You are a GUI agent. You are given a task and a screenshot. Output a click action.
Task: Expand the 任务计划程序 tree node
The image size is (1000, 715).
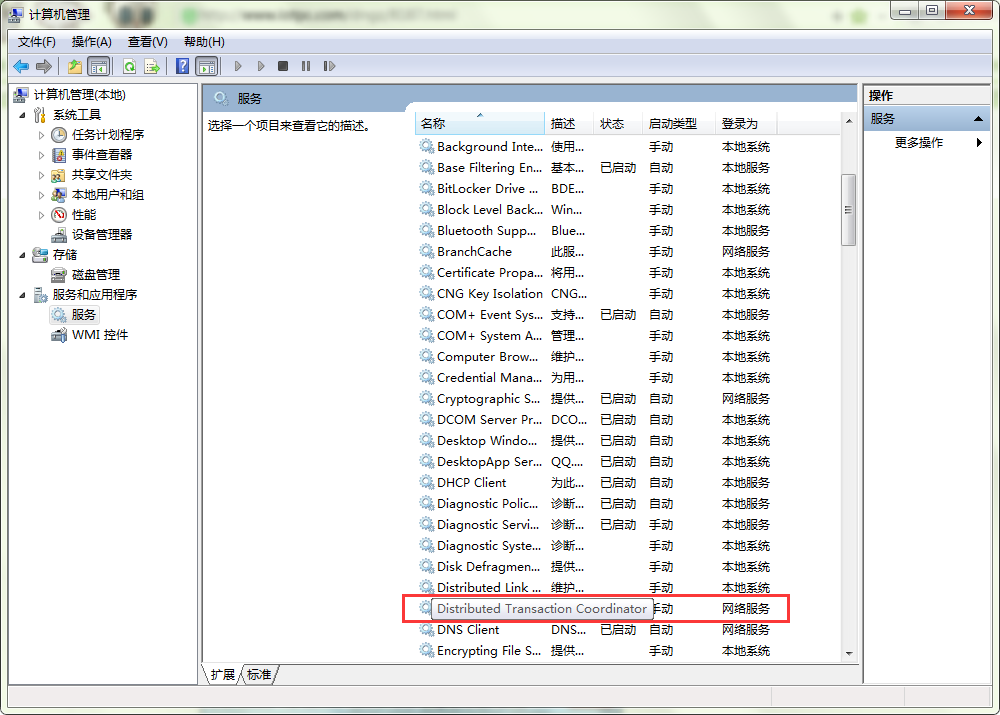click(x=41, y=135)
